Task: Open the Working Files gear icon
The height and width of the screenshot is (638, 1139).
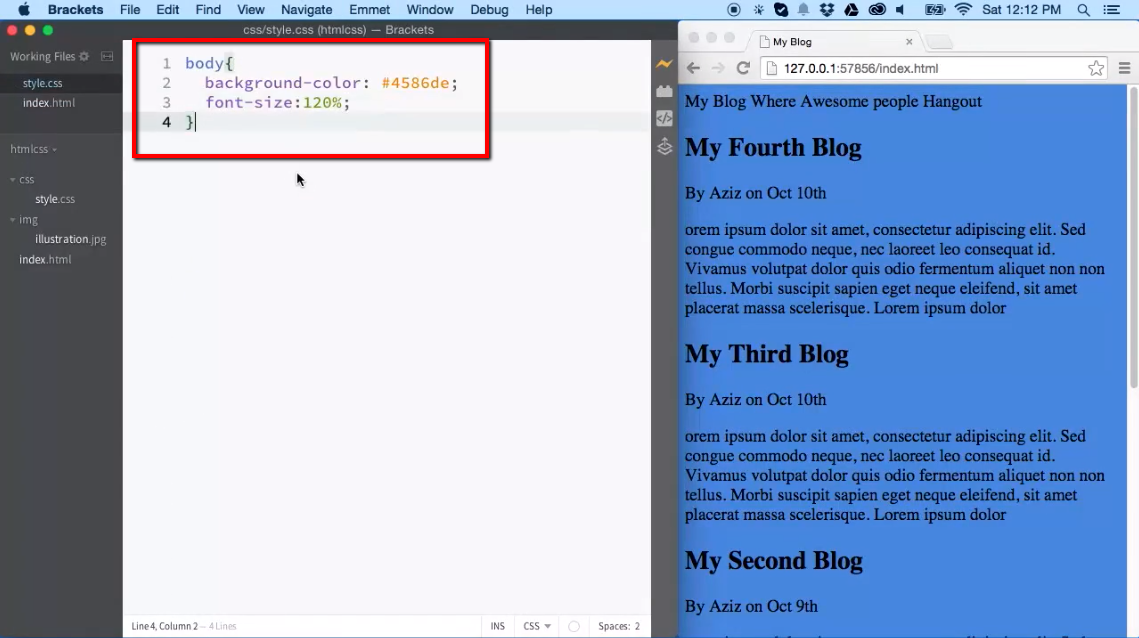Action: [x=86, y=56]
